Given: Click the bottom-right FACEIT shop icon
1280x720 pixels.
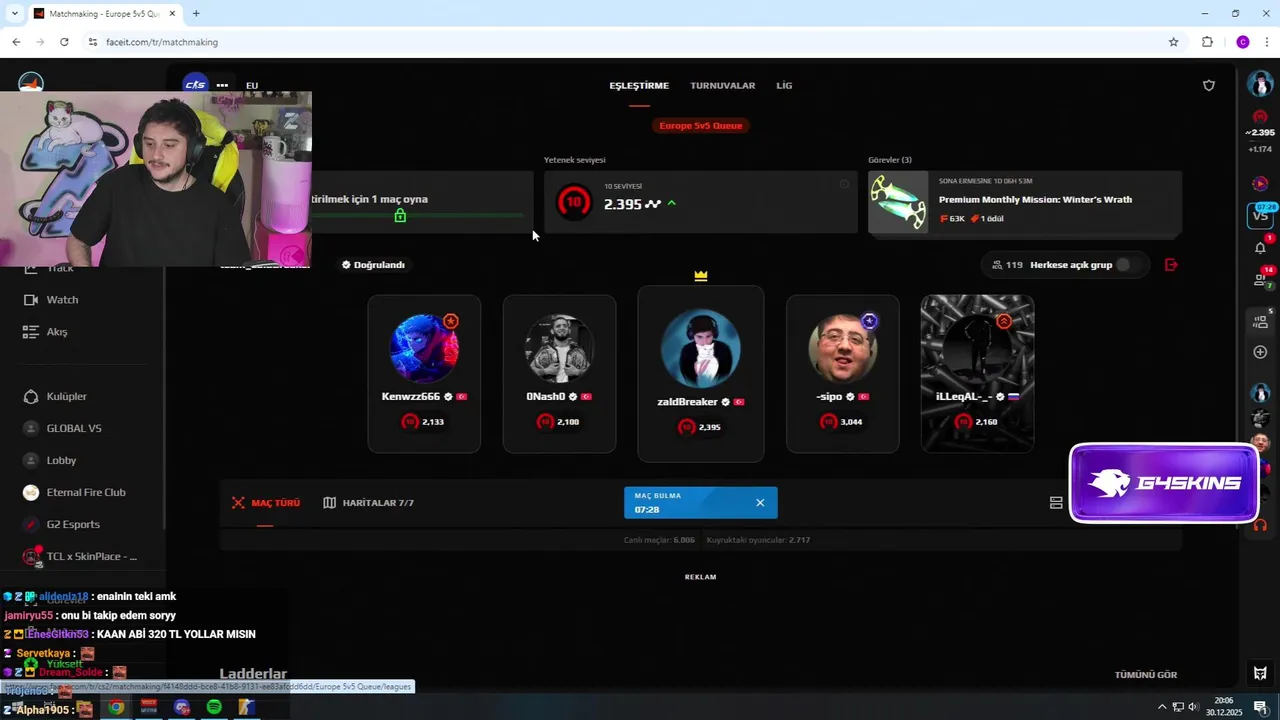Looking at the screenshot, I should [x=1260, y=673].
